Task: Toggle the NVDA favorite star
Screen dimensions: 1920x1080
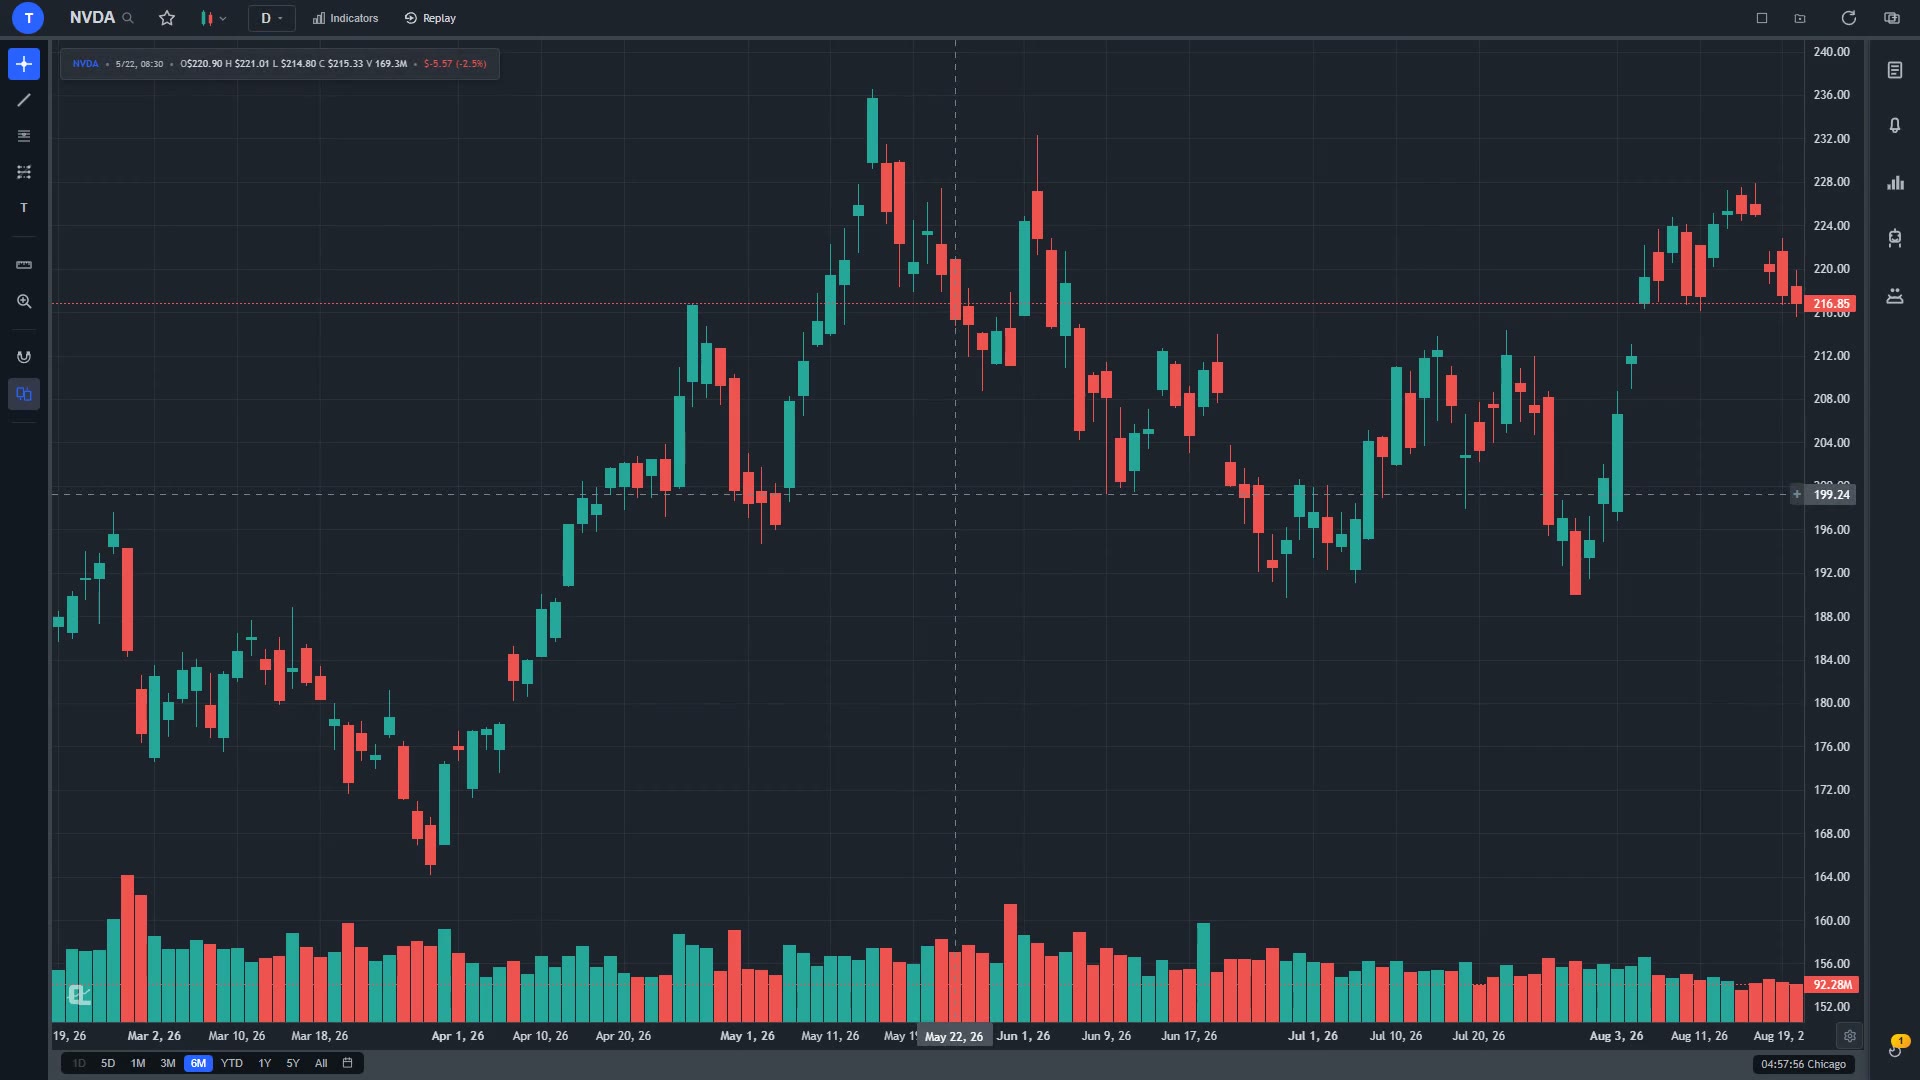Action: point(167,18)
